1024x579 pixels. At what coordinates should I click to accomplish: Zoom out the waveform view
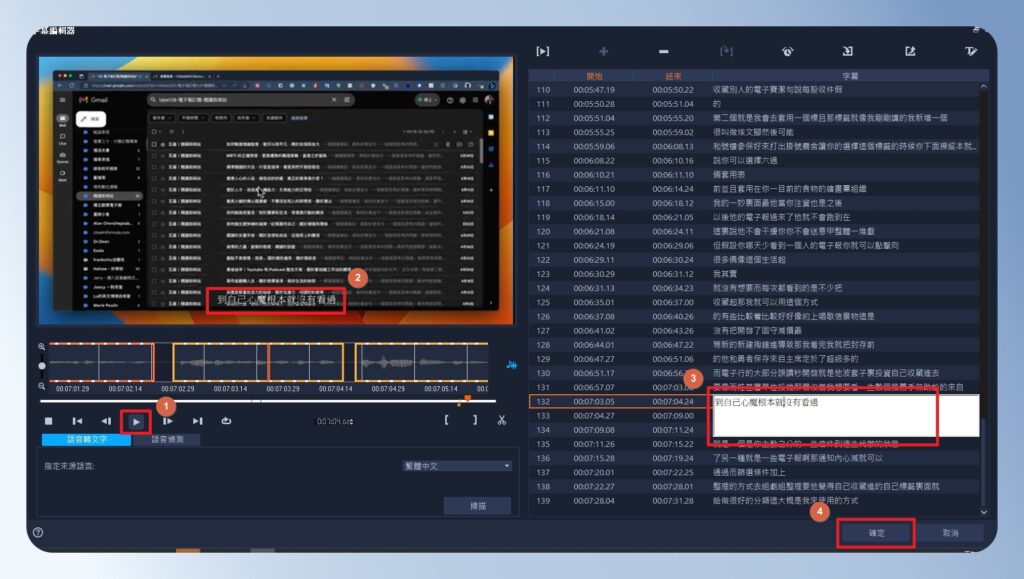[x=42, y=386]
